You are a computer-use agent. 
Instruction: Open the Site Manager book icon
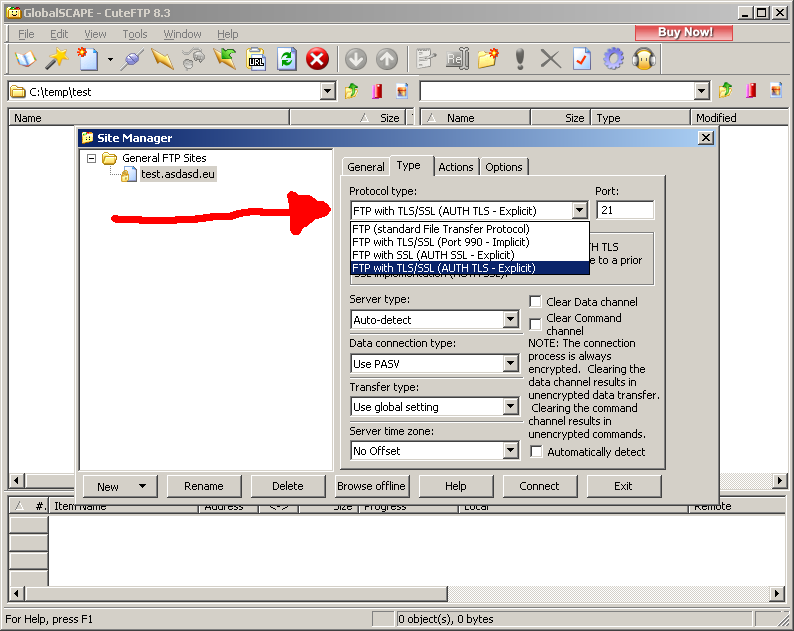26,59
